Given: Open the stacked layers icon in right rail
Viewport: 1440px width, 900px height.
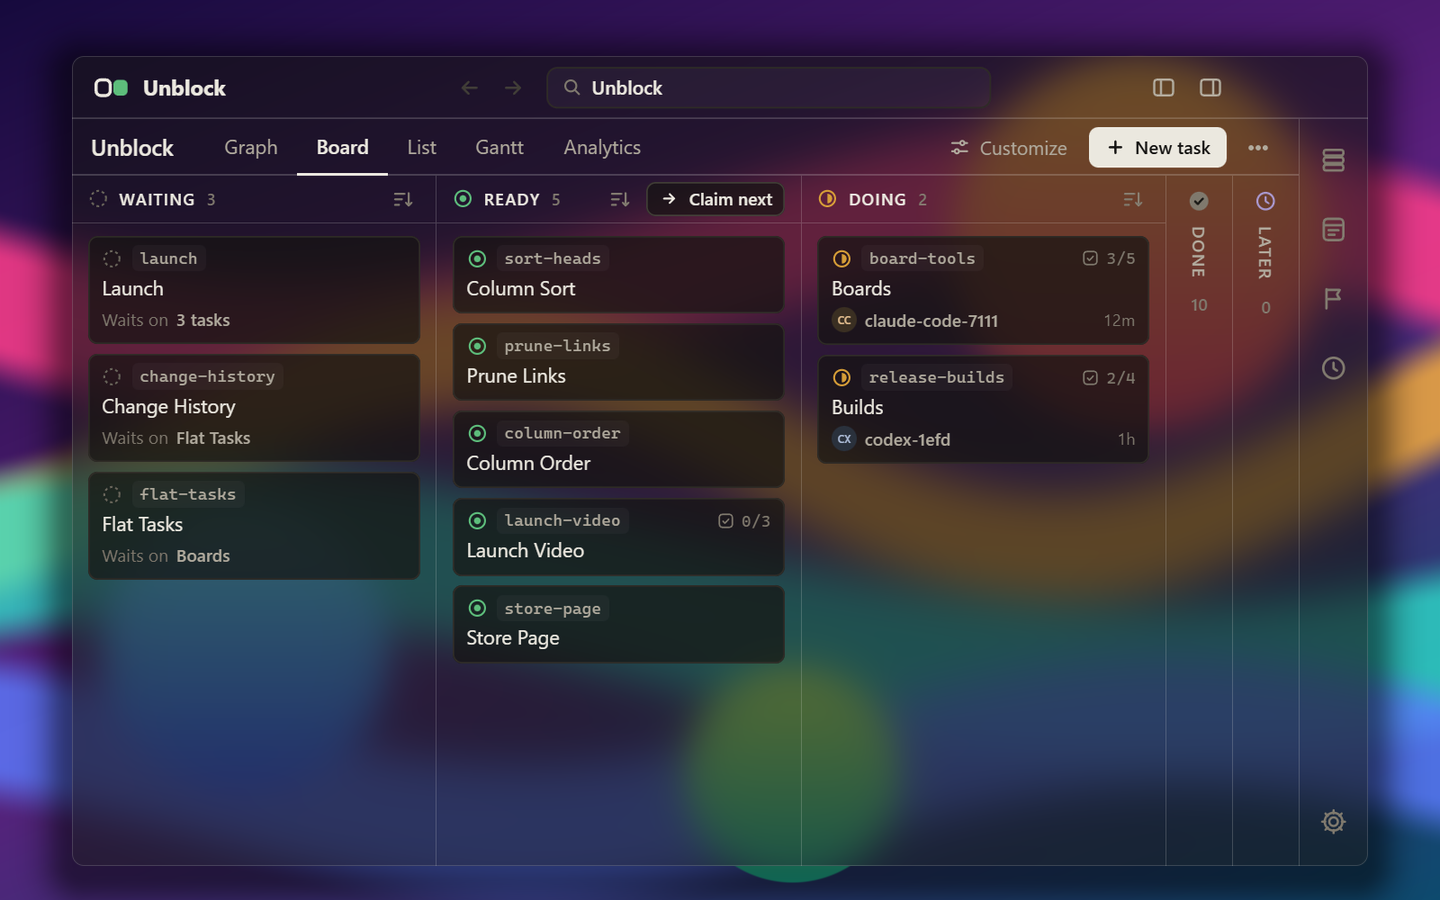Looking at the screenshot, I should point(1333,160).
